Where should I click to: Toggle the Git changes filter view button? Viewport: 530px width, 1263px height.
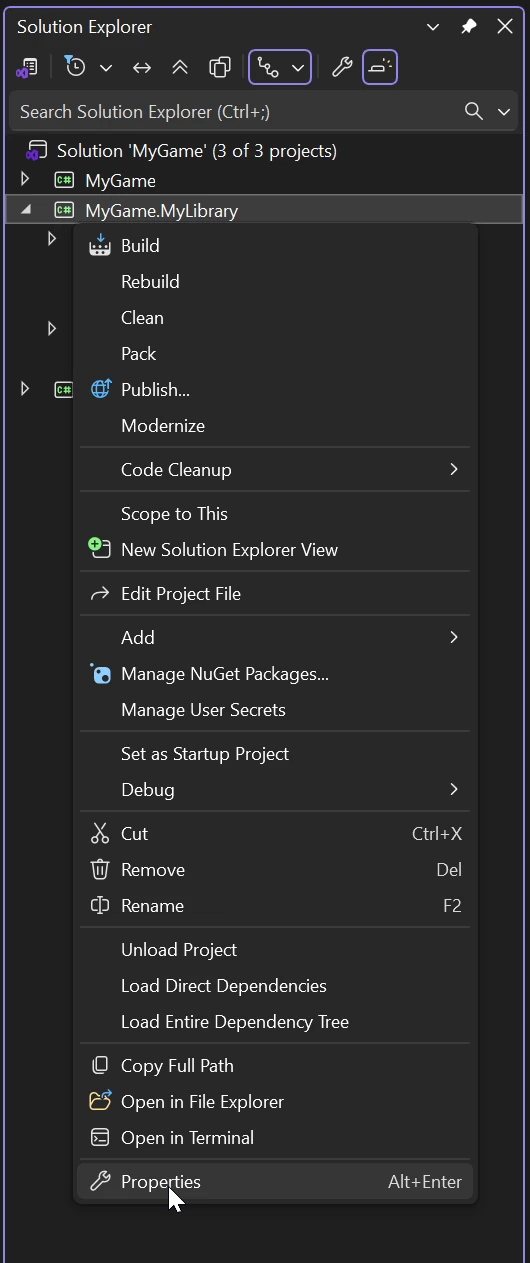[x=280, y=67]
